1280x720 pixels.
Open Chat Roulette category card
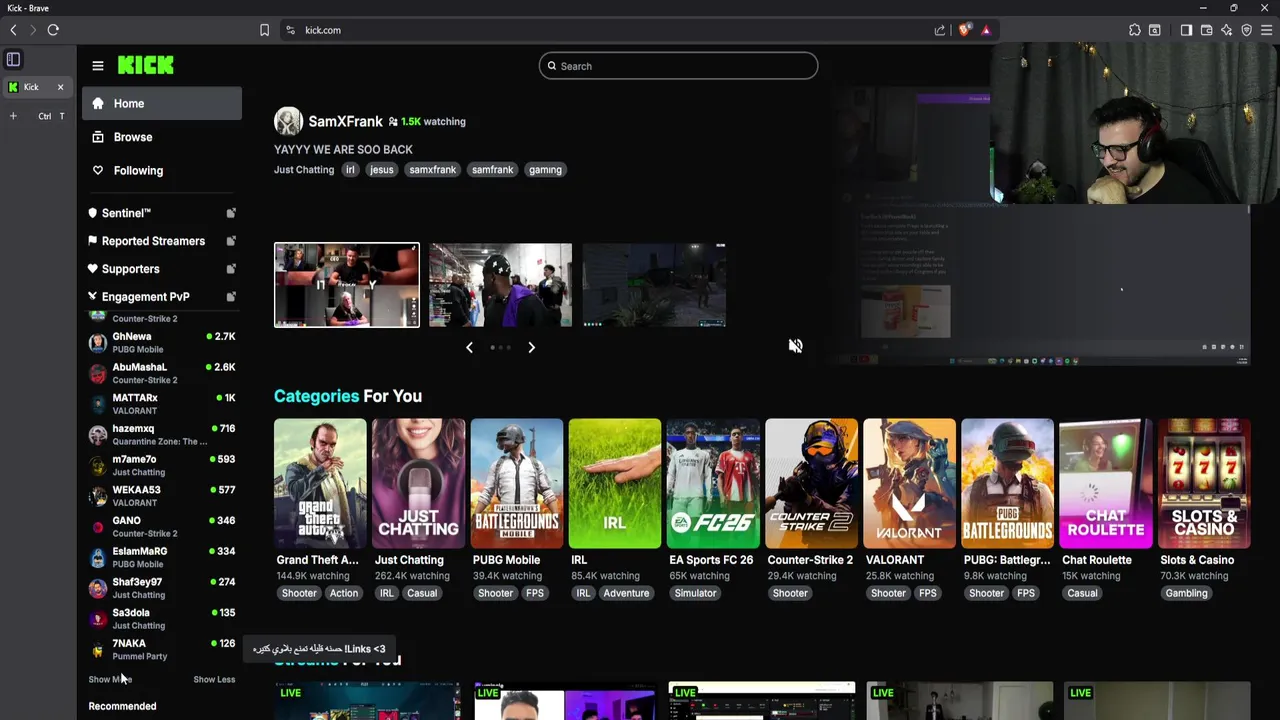[x=1106, y=484]
